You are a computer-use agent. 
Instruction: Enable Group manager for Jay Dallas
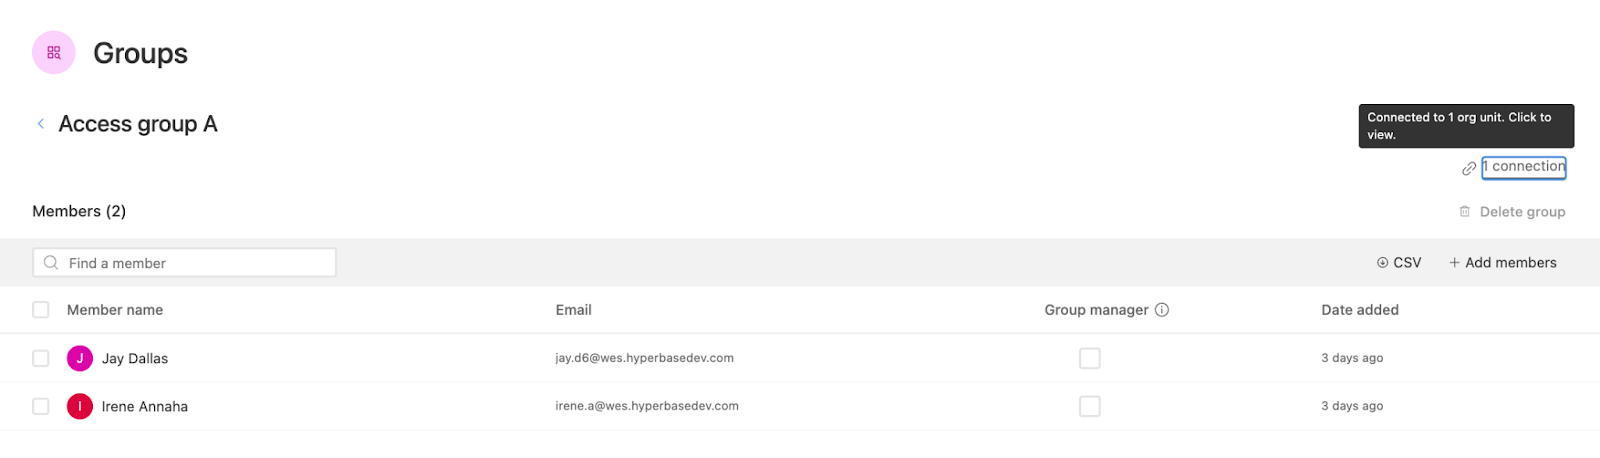(1090, 358)
